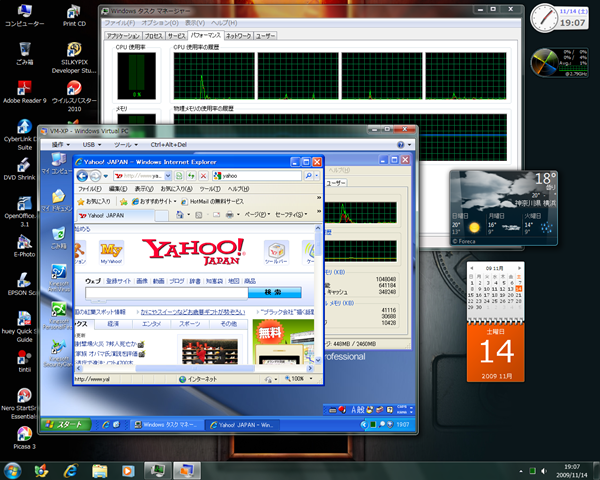Switch to the ネットワーク tab in Task Manager

238,35
